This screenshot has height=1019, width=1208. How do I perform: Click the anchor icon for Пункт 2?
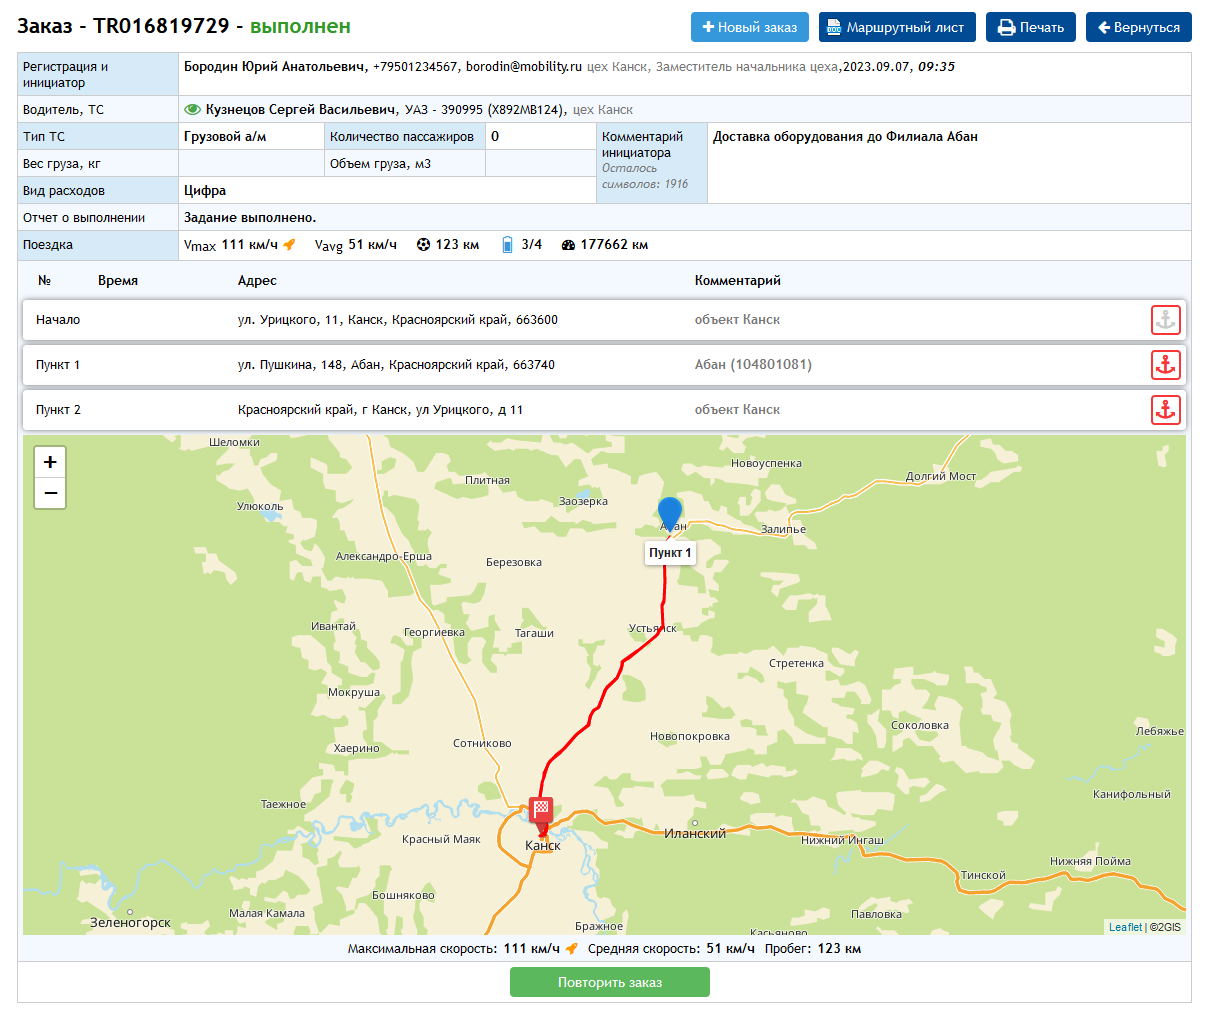1165,410
